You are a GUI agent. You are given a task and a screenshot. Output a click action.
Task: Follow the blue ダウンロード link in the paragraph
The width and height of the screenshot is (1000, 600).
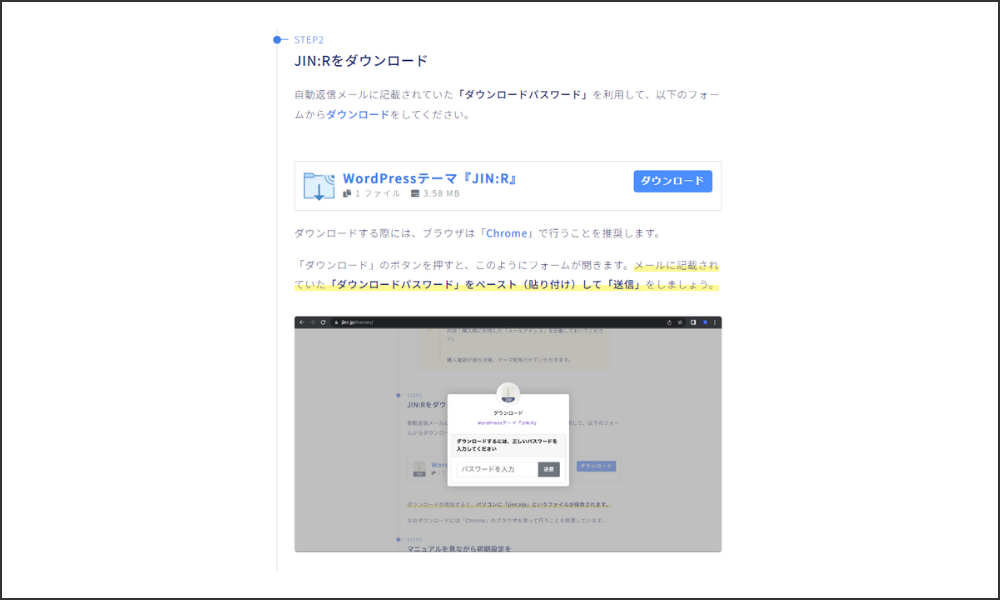tap(358, 115)
